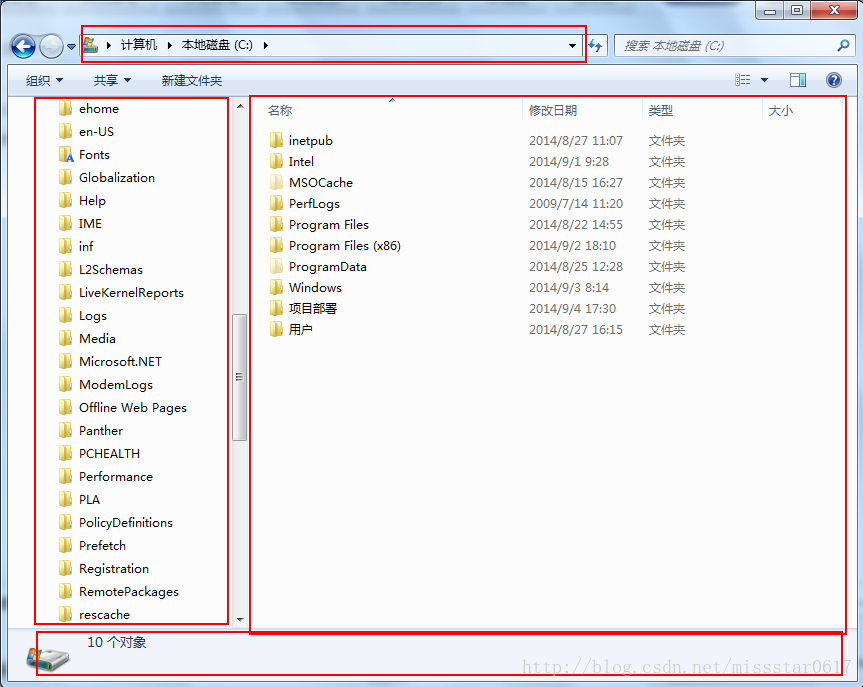Select ehome in the folder tree
863x687 pixels.
pyautogui.click(x=99, y=108)
